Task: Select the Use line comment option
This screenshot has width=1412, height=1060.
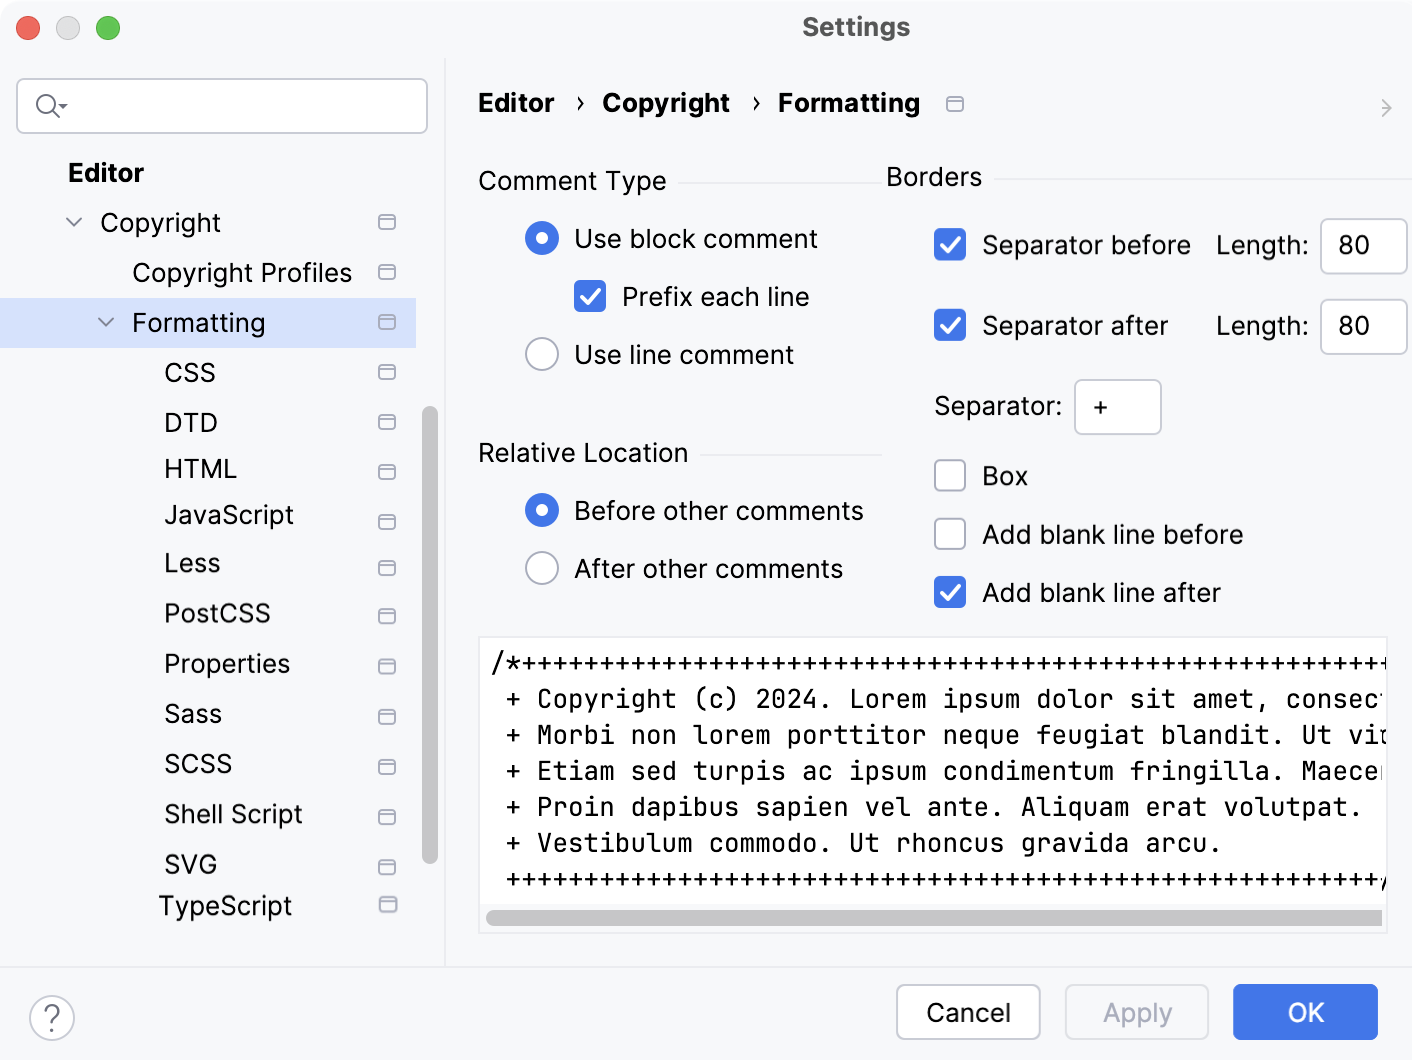Action: [541, 354]
